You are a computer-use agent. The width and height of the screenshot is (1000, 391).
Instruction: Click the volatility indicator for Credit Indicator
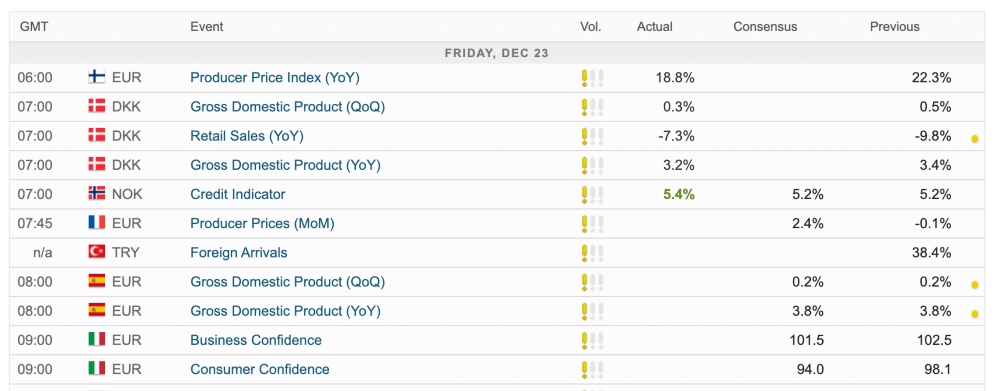[592, 195]
